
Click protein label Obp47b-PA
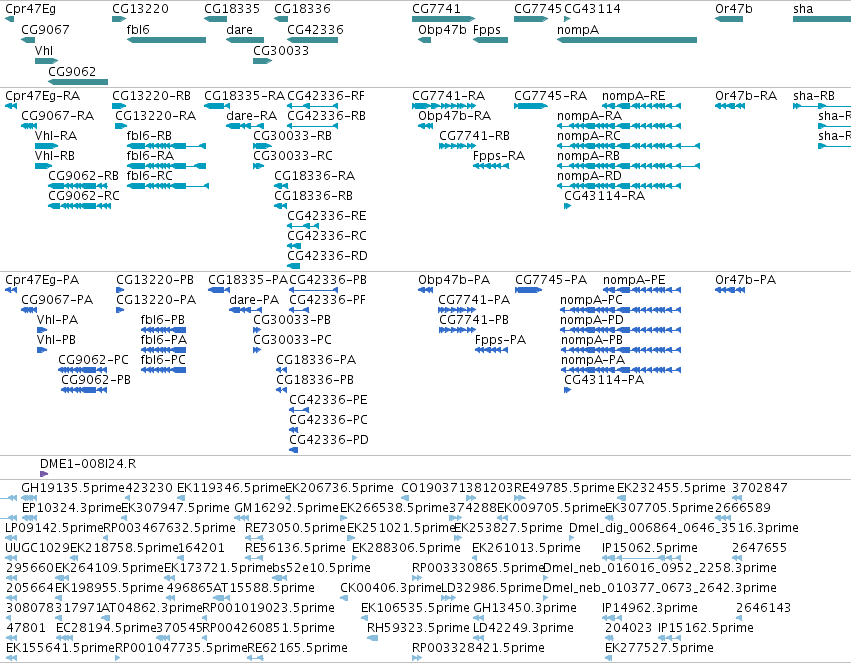454,280
